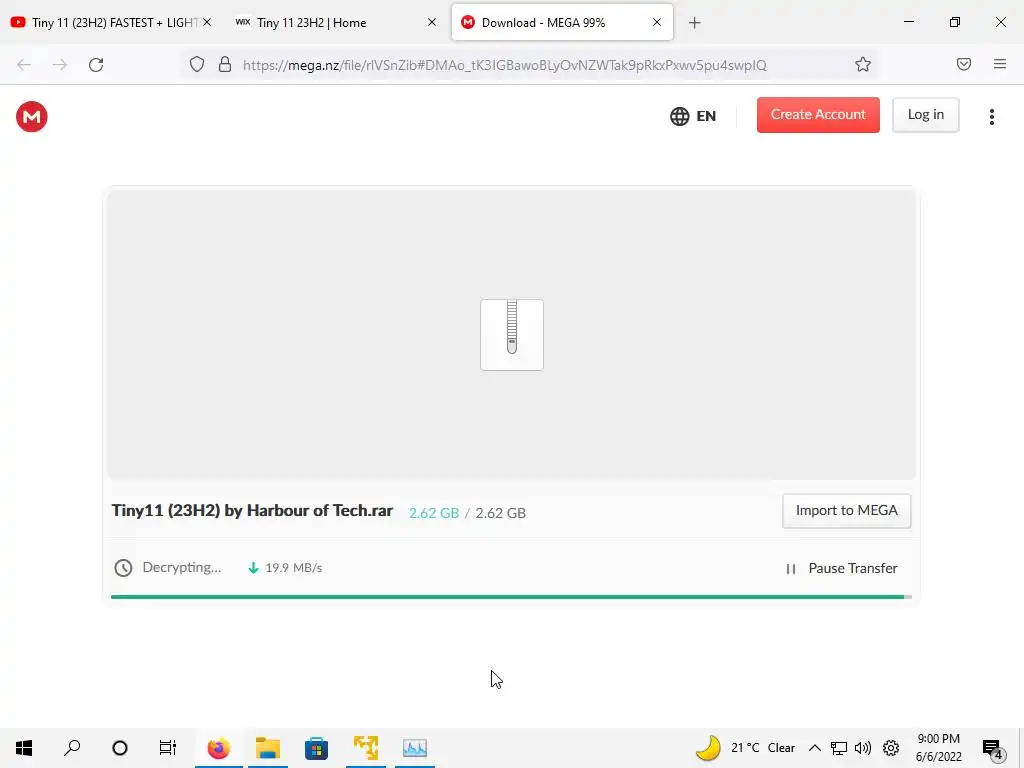This screenshot has height=768, width=1024.
Task: Open the resource monitor graph taskbar icon
Action: tap(415, 748)
